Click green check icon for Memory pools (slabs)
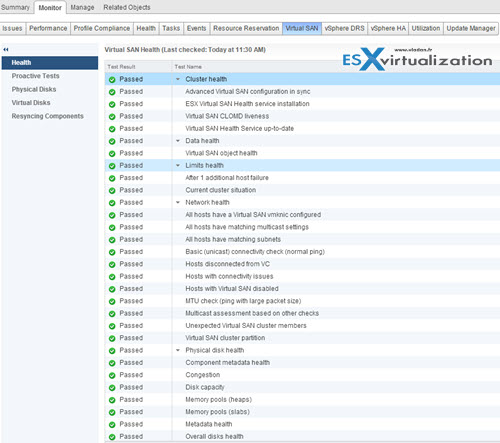500x443 pixels. pyautogui.click(x=112, y=412)
